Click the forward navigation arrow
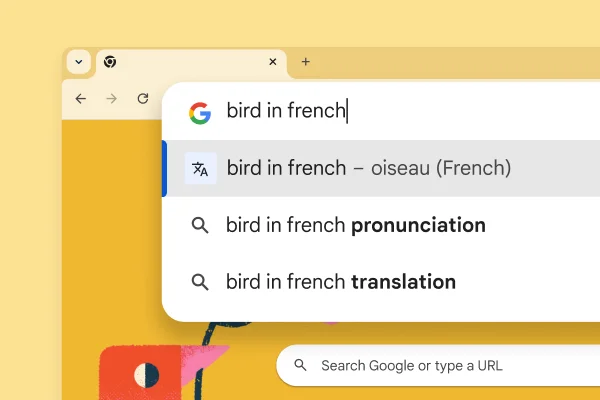 tap(112, 98)
